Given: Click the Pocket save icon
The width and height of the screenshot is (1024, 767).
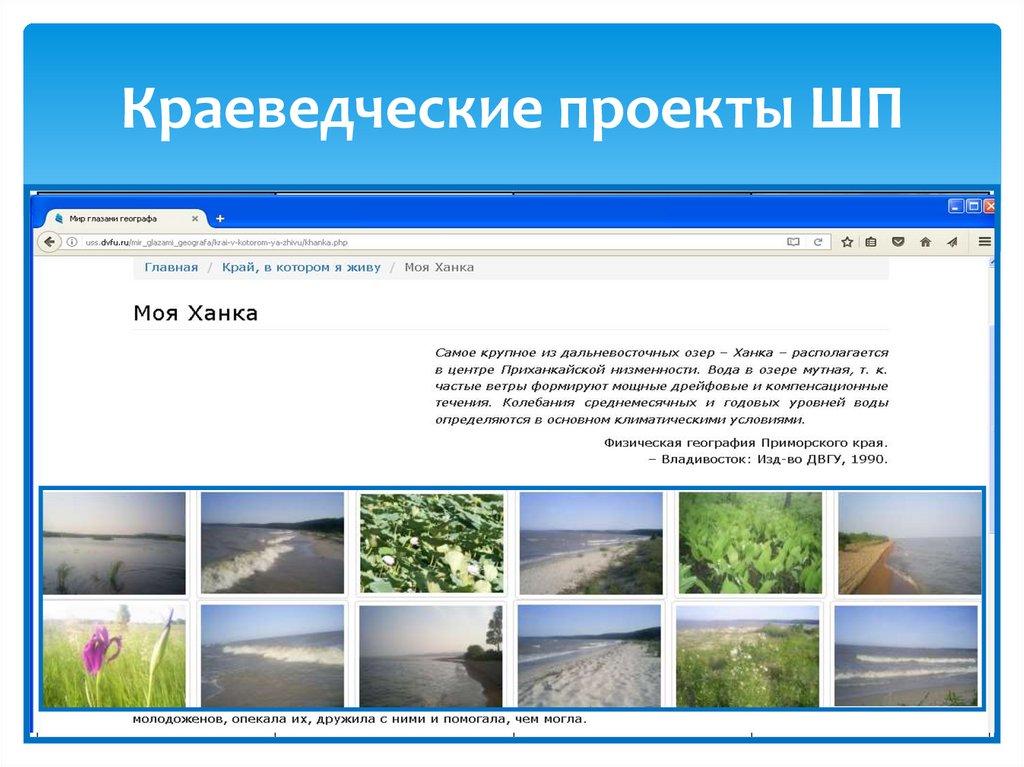Looking at the screenshot, I should point(898,242).
